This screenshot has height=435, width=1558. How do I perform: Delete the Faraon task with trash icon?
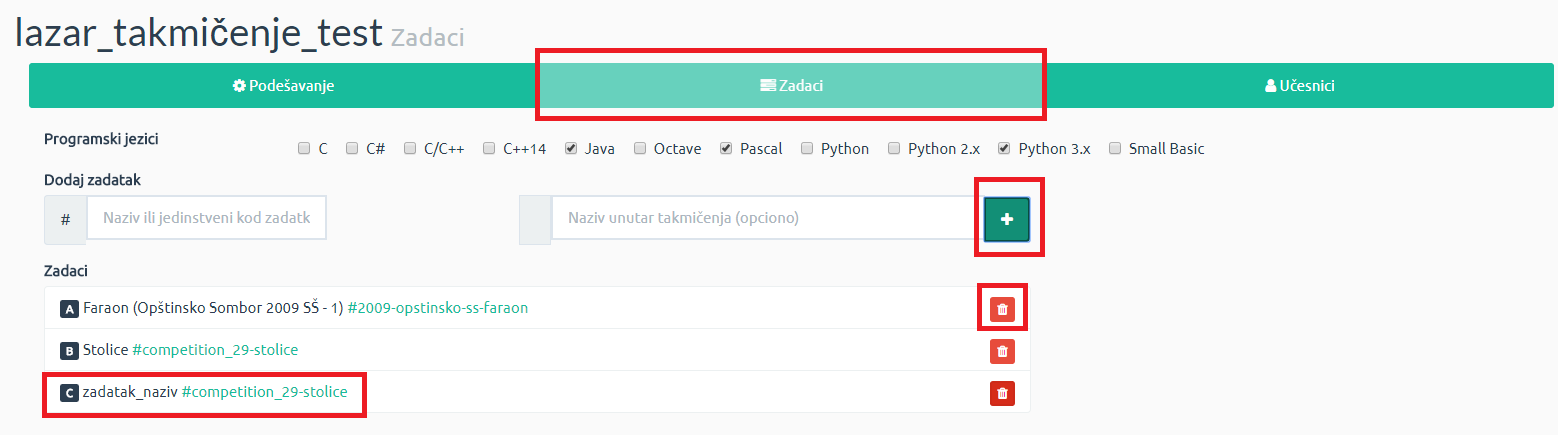[x=1002, y=309]
